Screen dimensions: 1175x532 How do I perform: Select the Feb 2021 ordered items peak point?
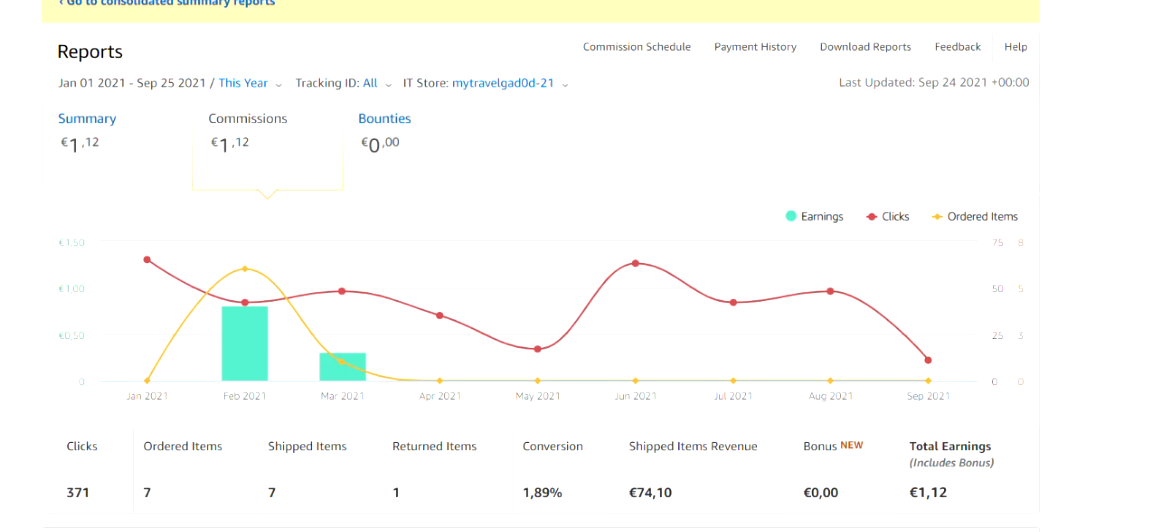tap(244, 268)
